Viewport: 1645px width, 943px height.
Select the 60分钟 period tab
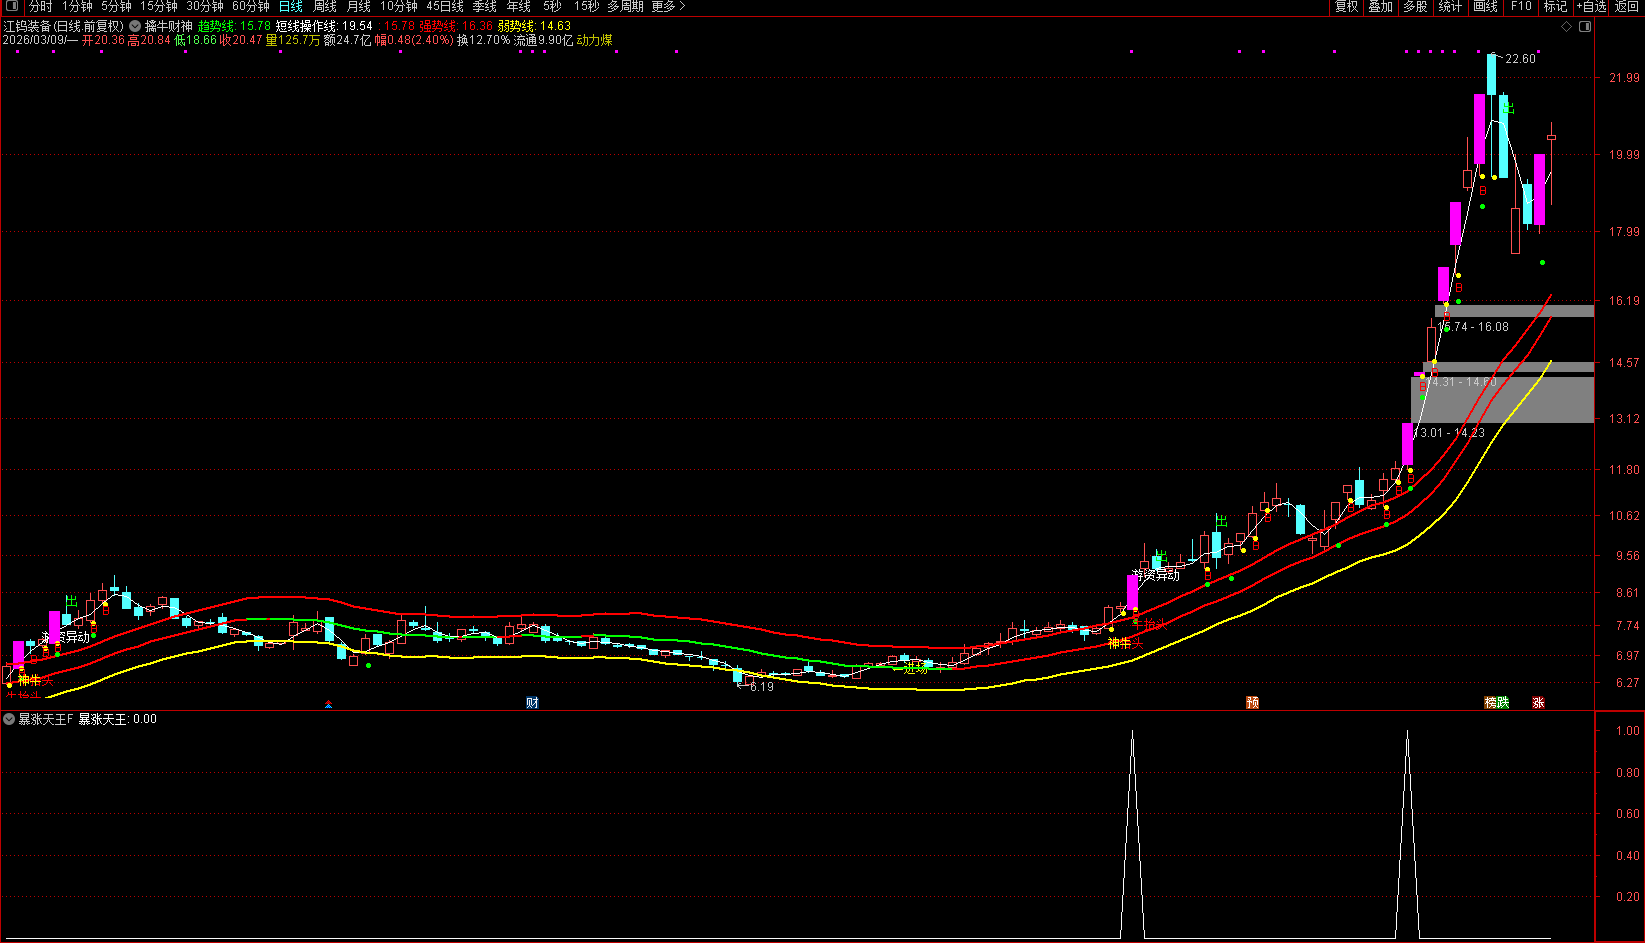[x=251, y=7]
